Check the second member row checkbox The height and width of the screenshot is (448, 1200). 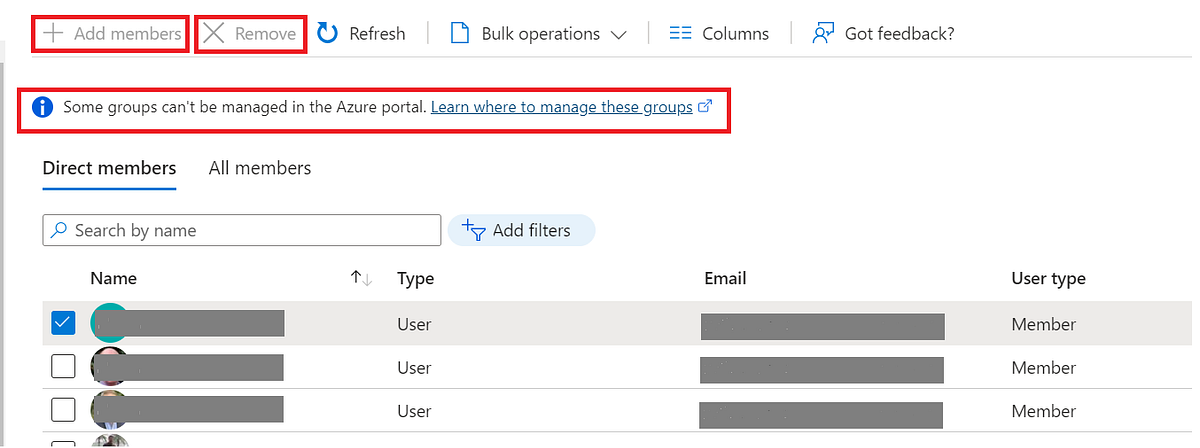(63, 367)
